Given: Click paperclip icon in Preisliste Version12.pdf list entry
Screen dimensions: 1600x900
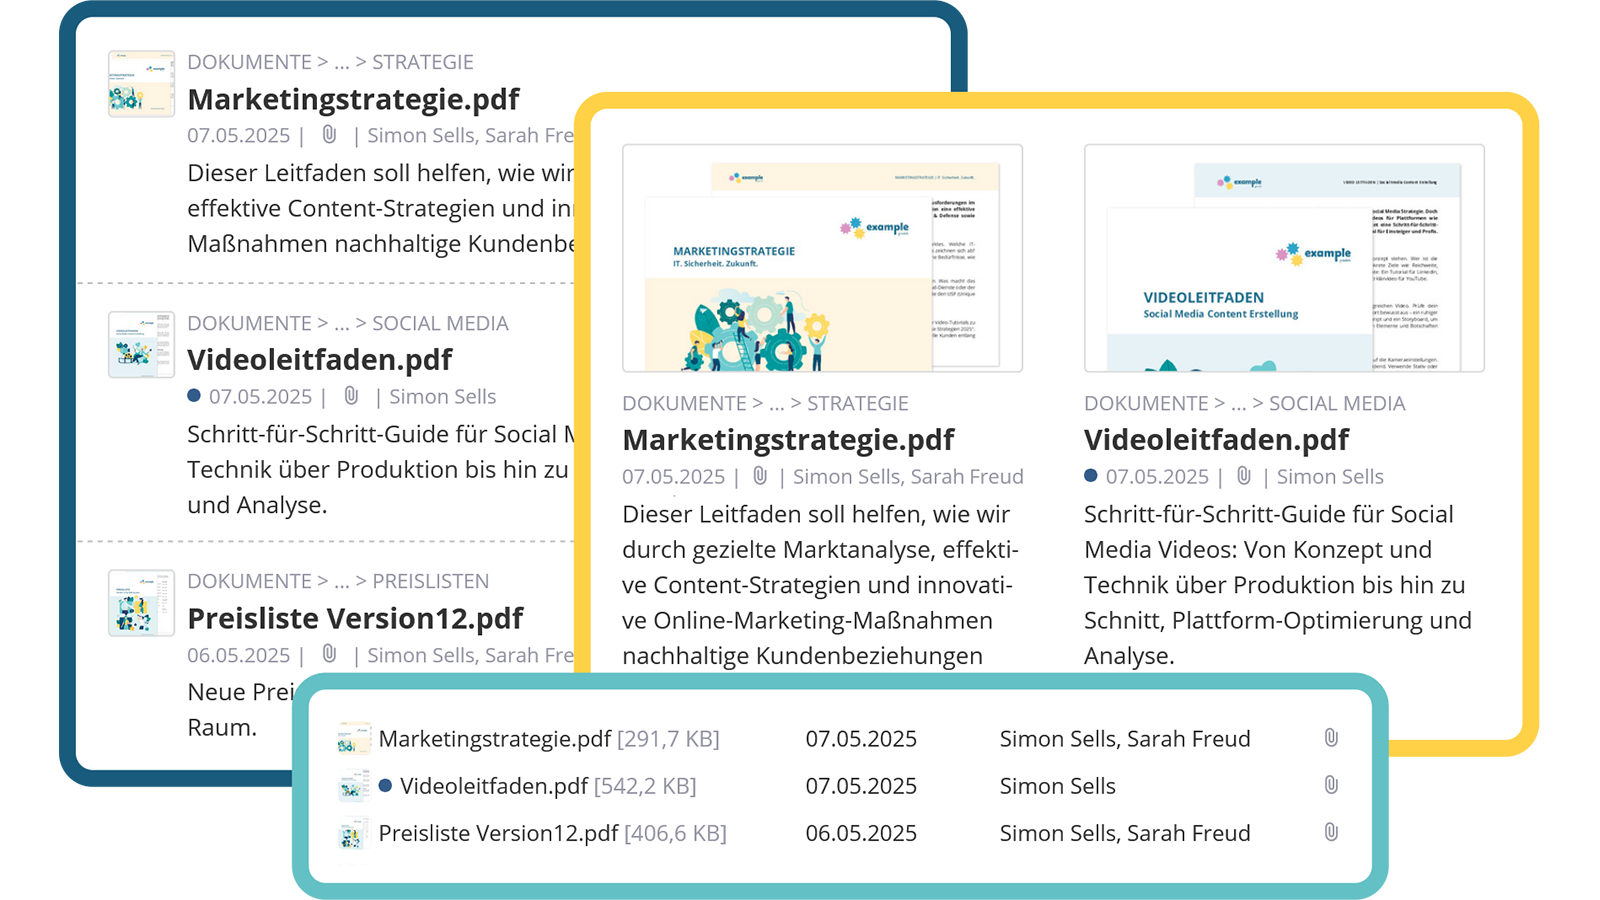Looking at the screenshot, I should click(x=329, y=654).
